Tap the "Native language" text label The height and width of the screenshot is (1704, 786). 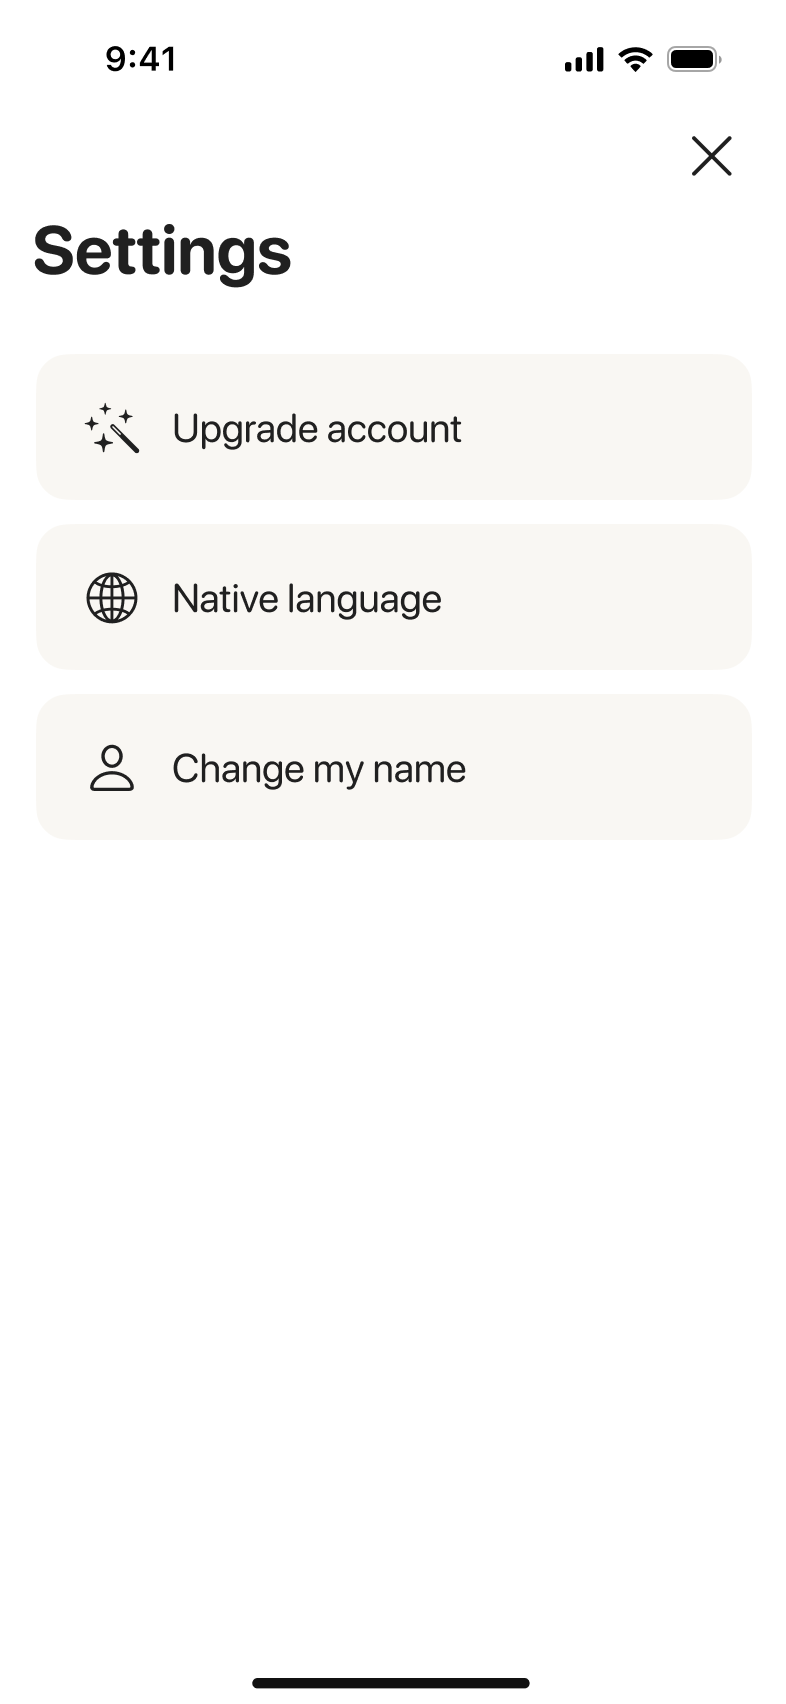click(306, 599)
